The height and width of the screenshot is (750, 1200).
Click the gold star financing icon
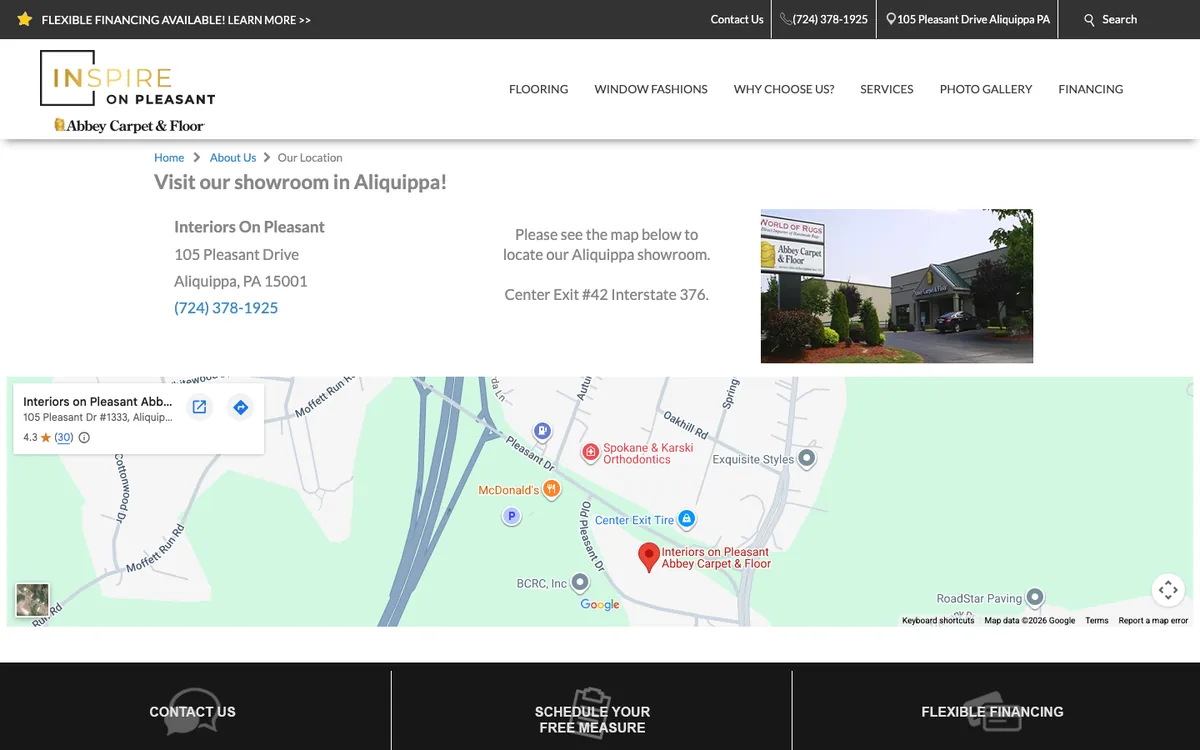point(24,19)
